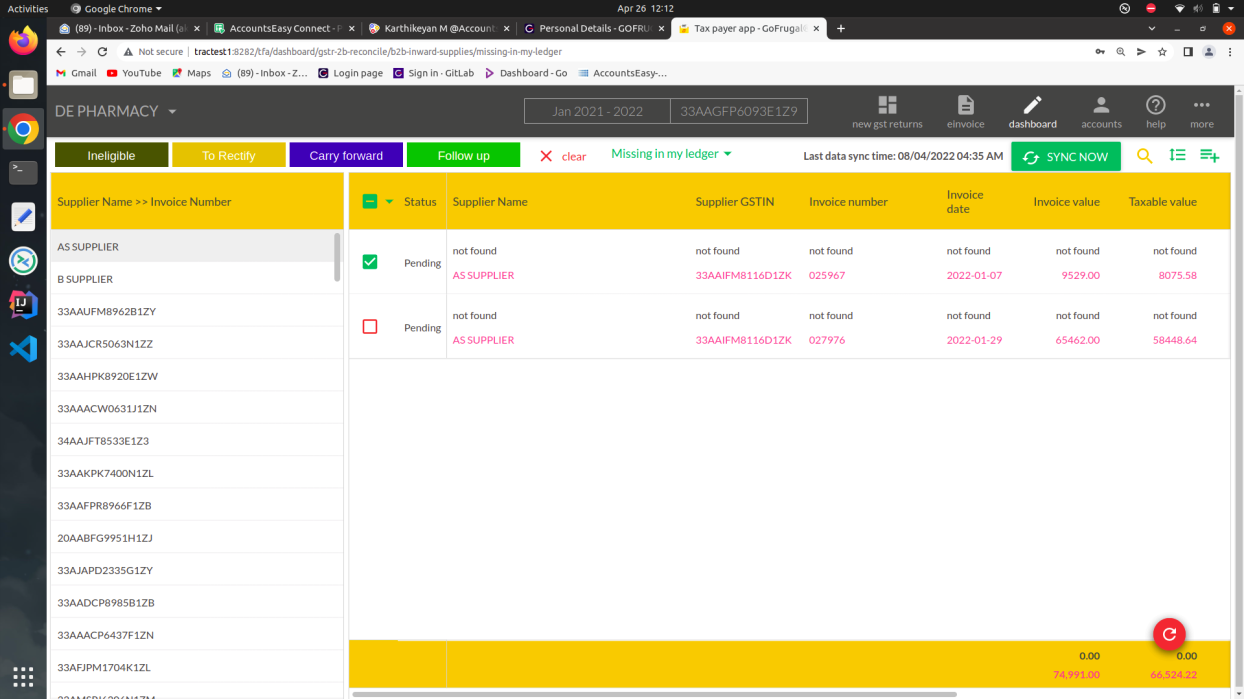Viewport: 1244px width, 699px height.
Task: Open Missing in my ledger dropdown
Action: pos(671,154)
